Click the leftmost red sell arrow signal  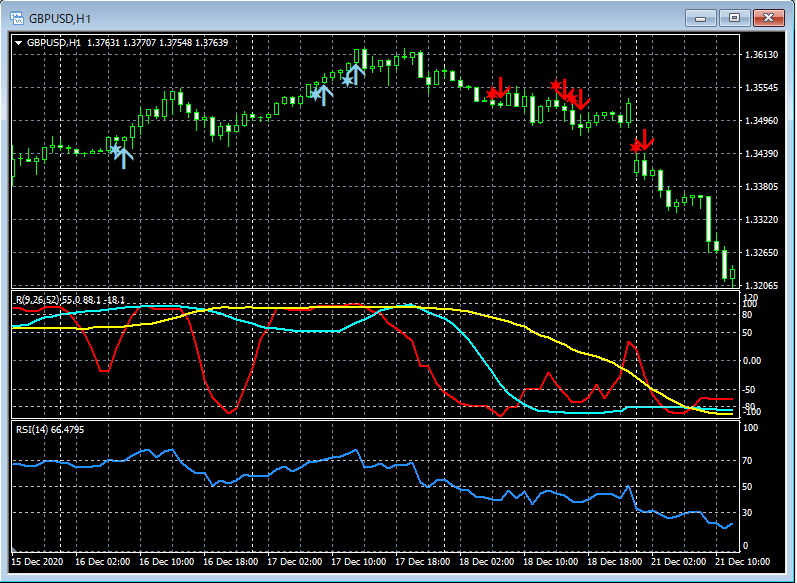click(500, 89)
